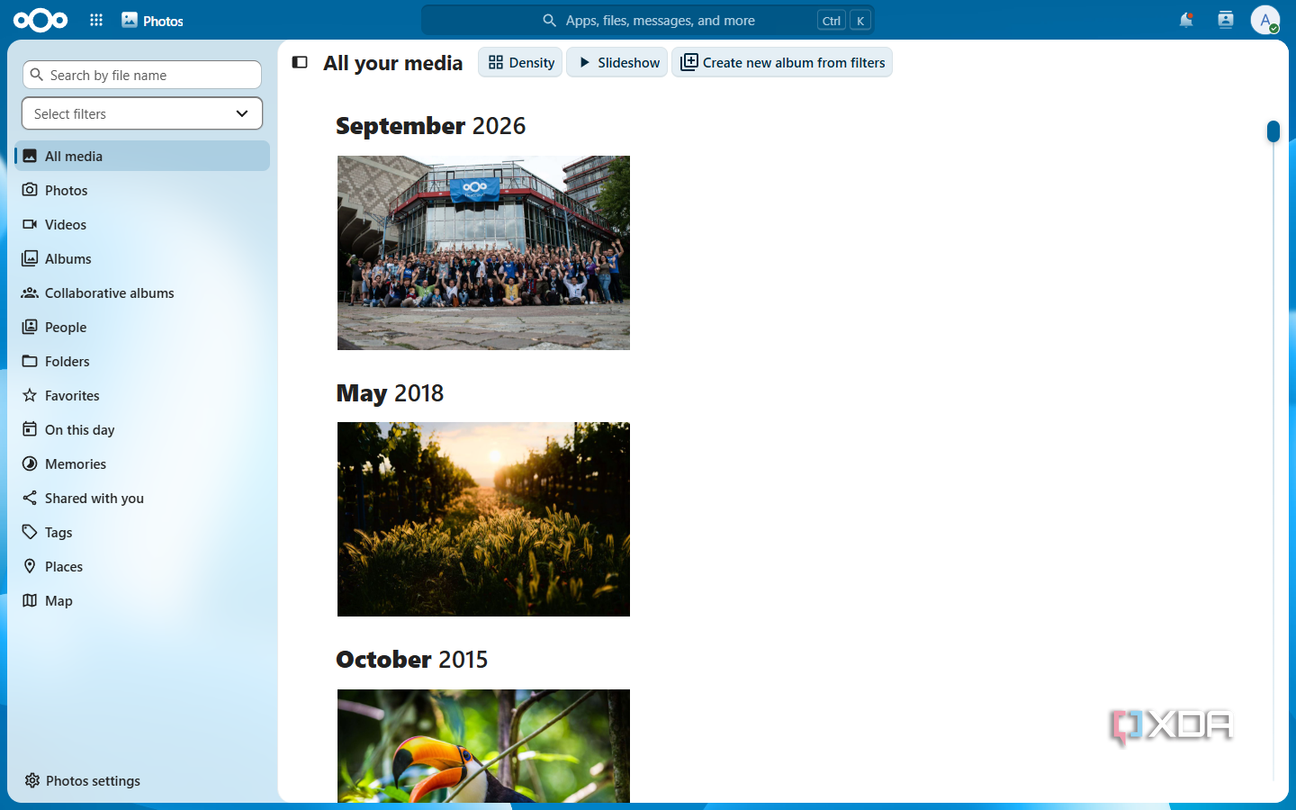Screen dimensions: 1296x810
Task: Click the Favorites star icon
Action: (x=30, y=395)
